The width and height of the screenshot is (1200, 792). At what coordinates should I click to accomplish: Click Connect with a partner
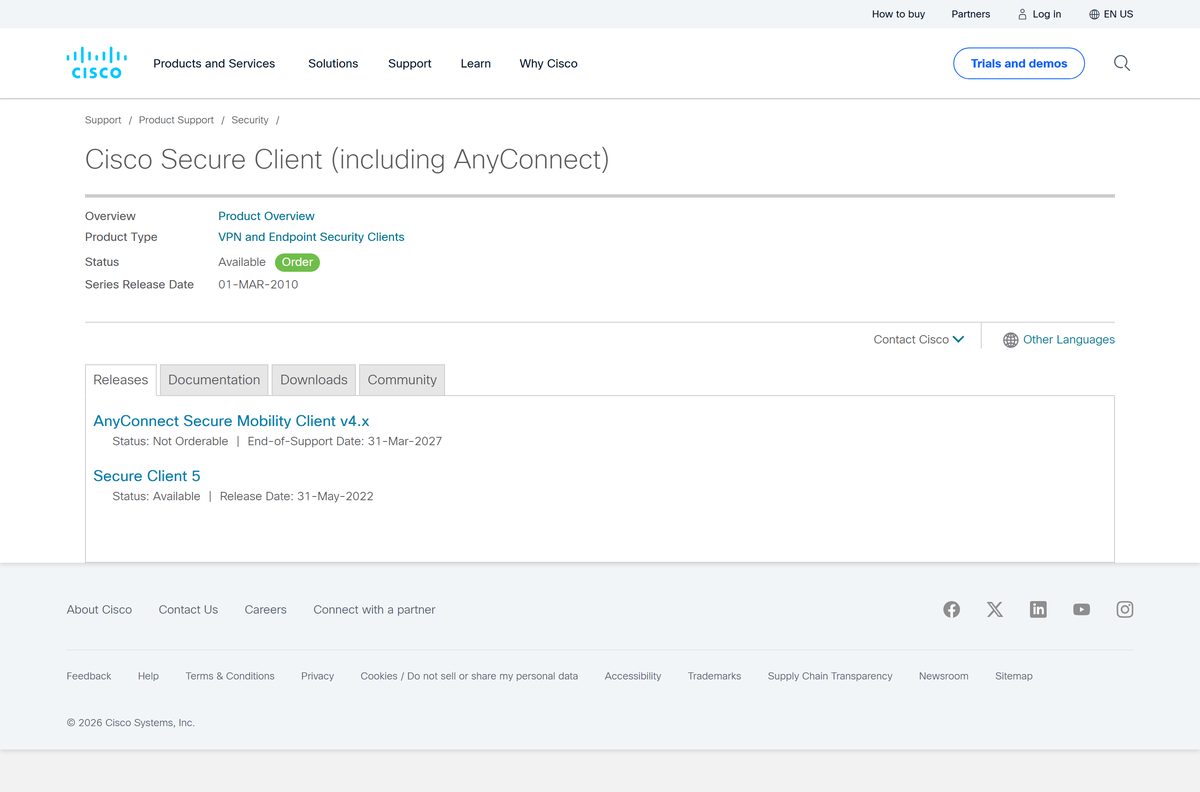click(x=374, y=609)
